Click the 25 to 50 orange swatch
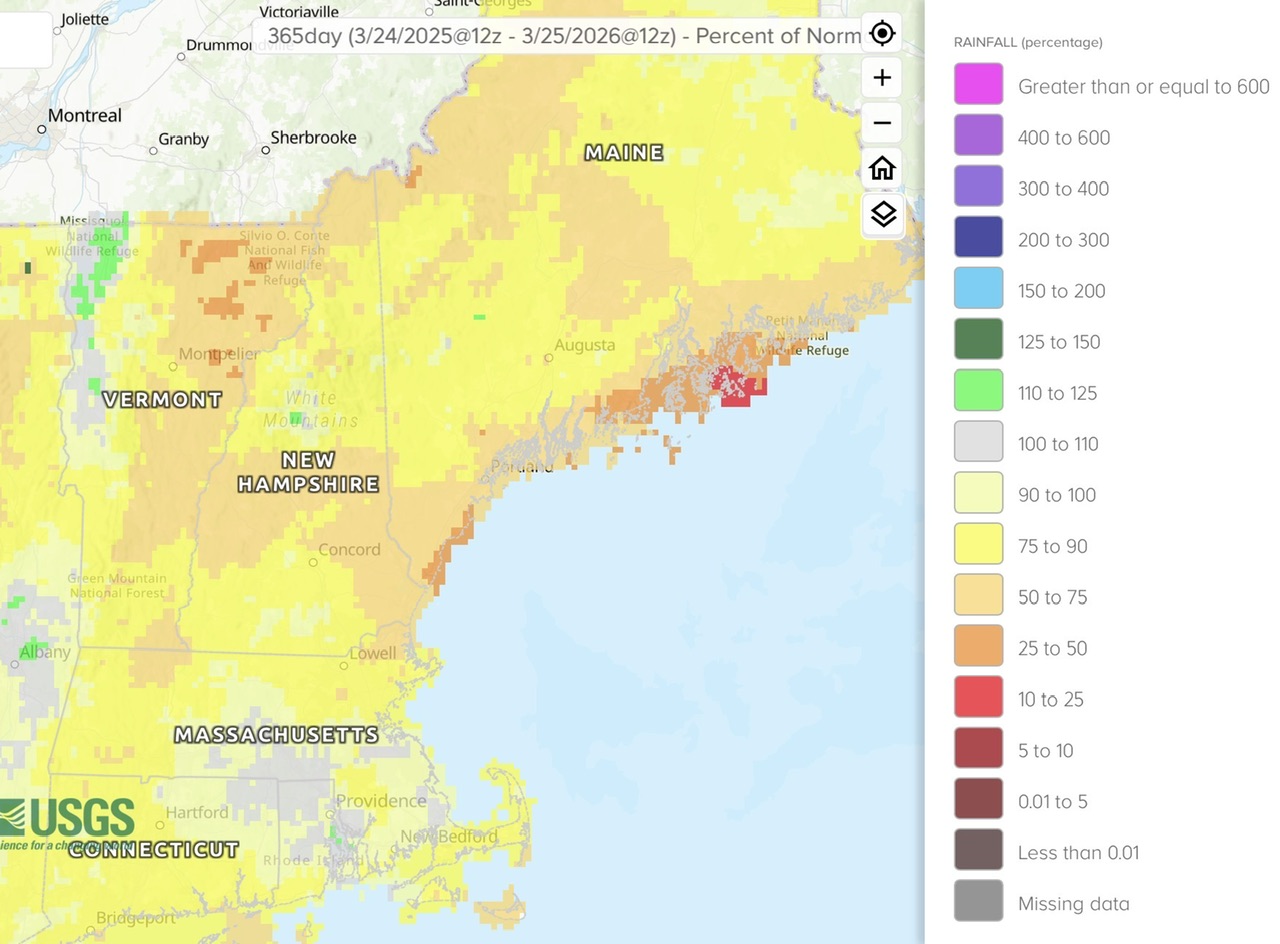Screen dimensions: 1280x944 tap(978, 648)
